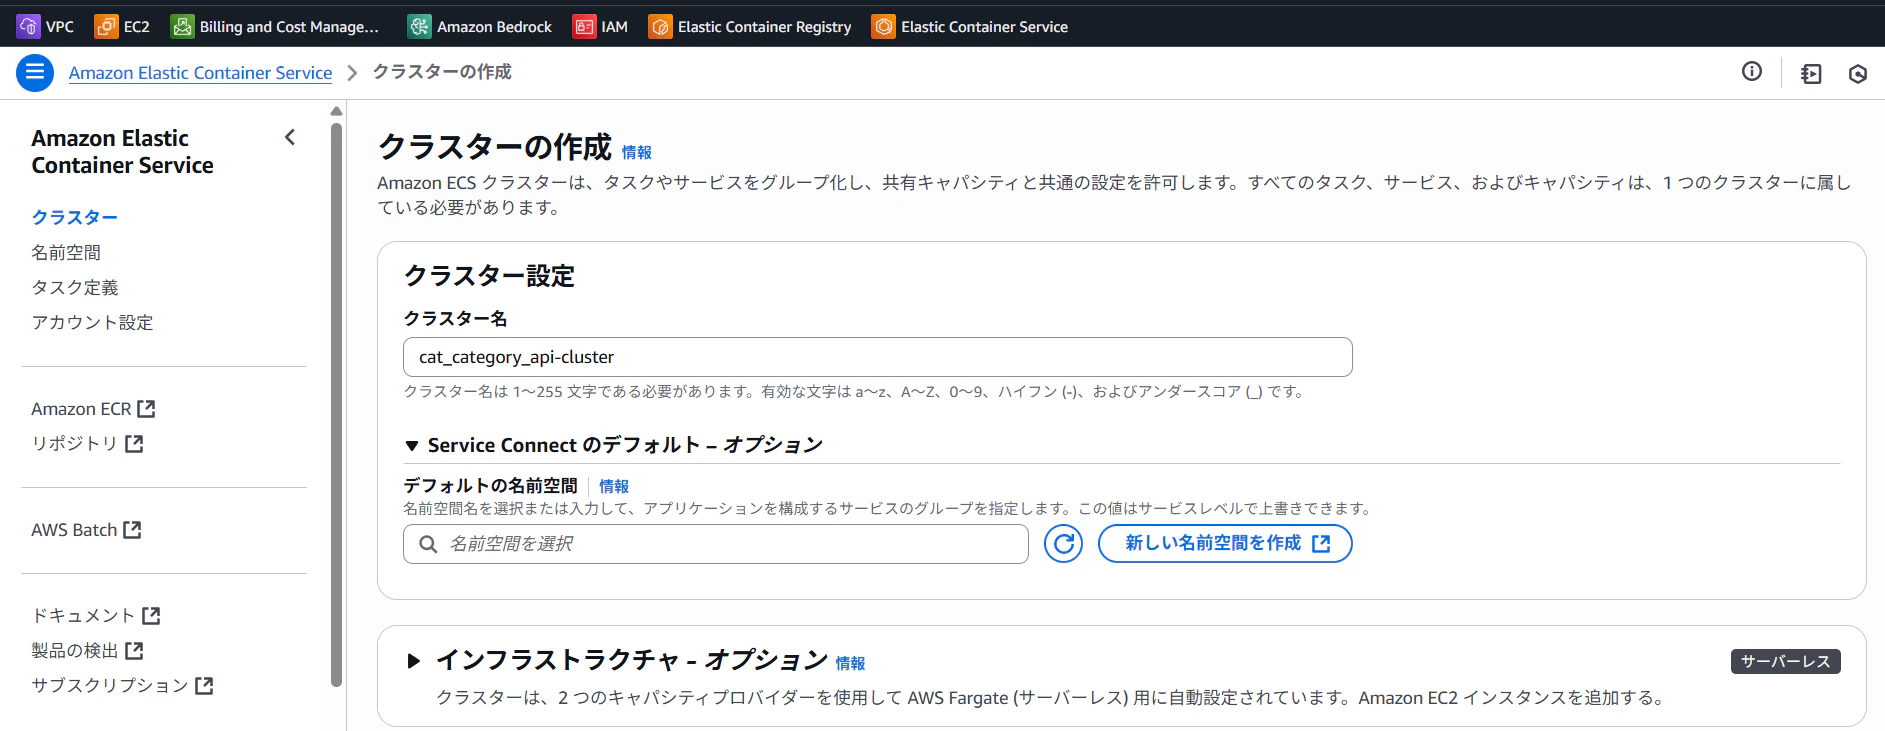The image size is (1885, 731).
Task: Click the Amazon Bedrock shortcut label
Action: [x=494, y=26]
